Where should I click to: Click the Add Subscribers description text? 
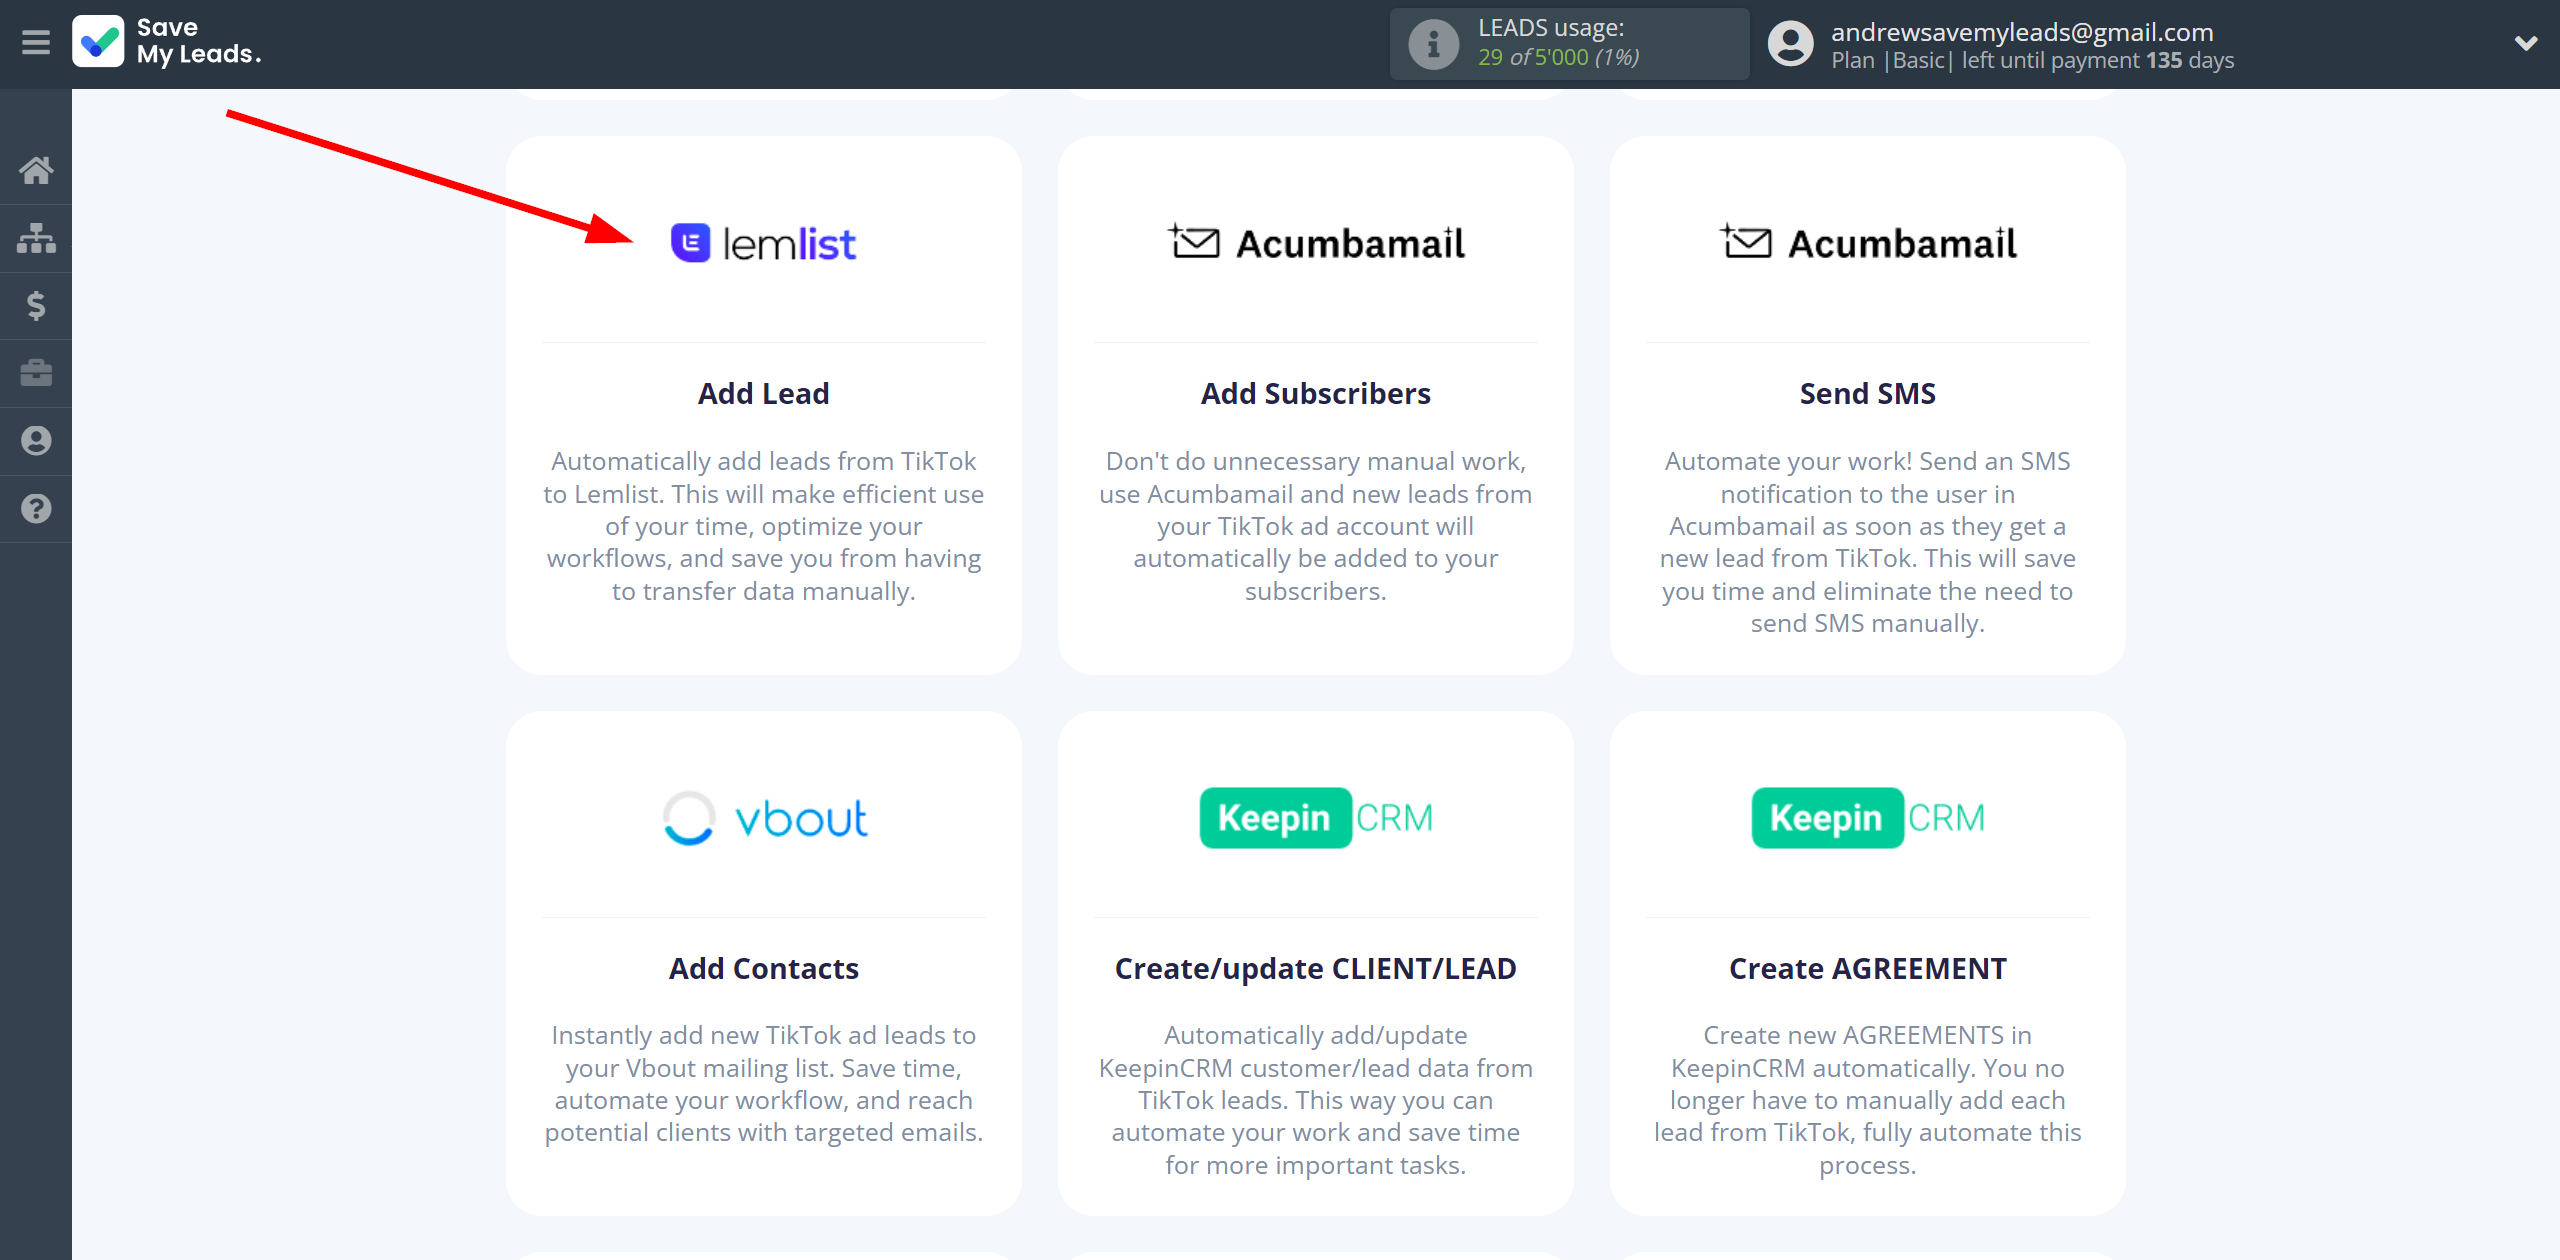[x=1316, y=526]
